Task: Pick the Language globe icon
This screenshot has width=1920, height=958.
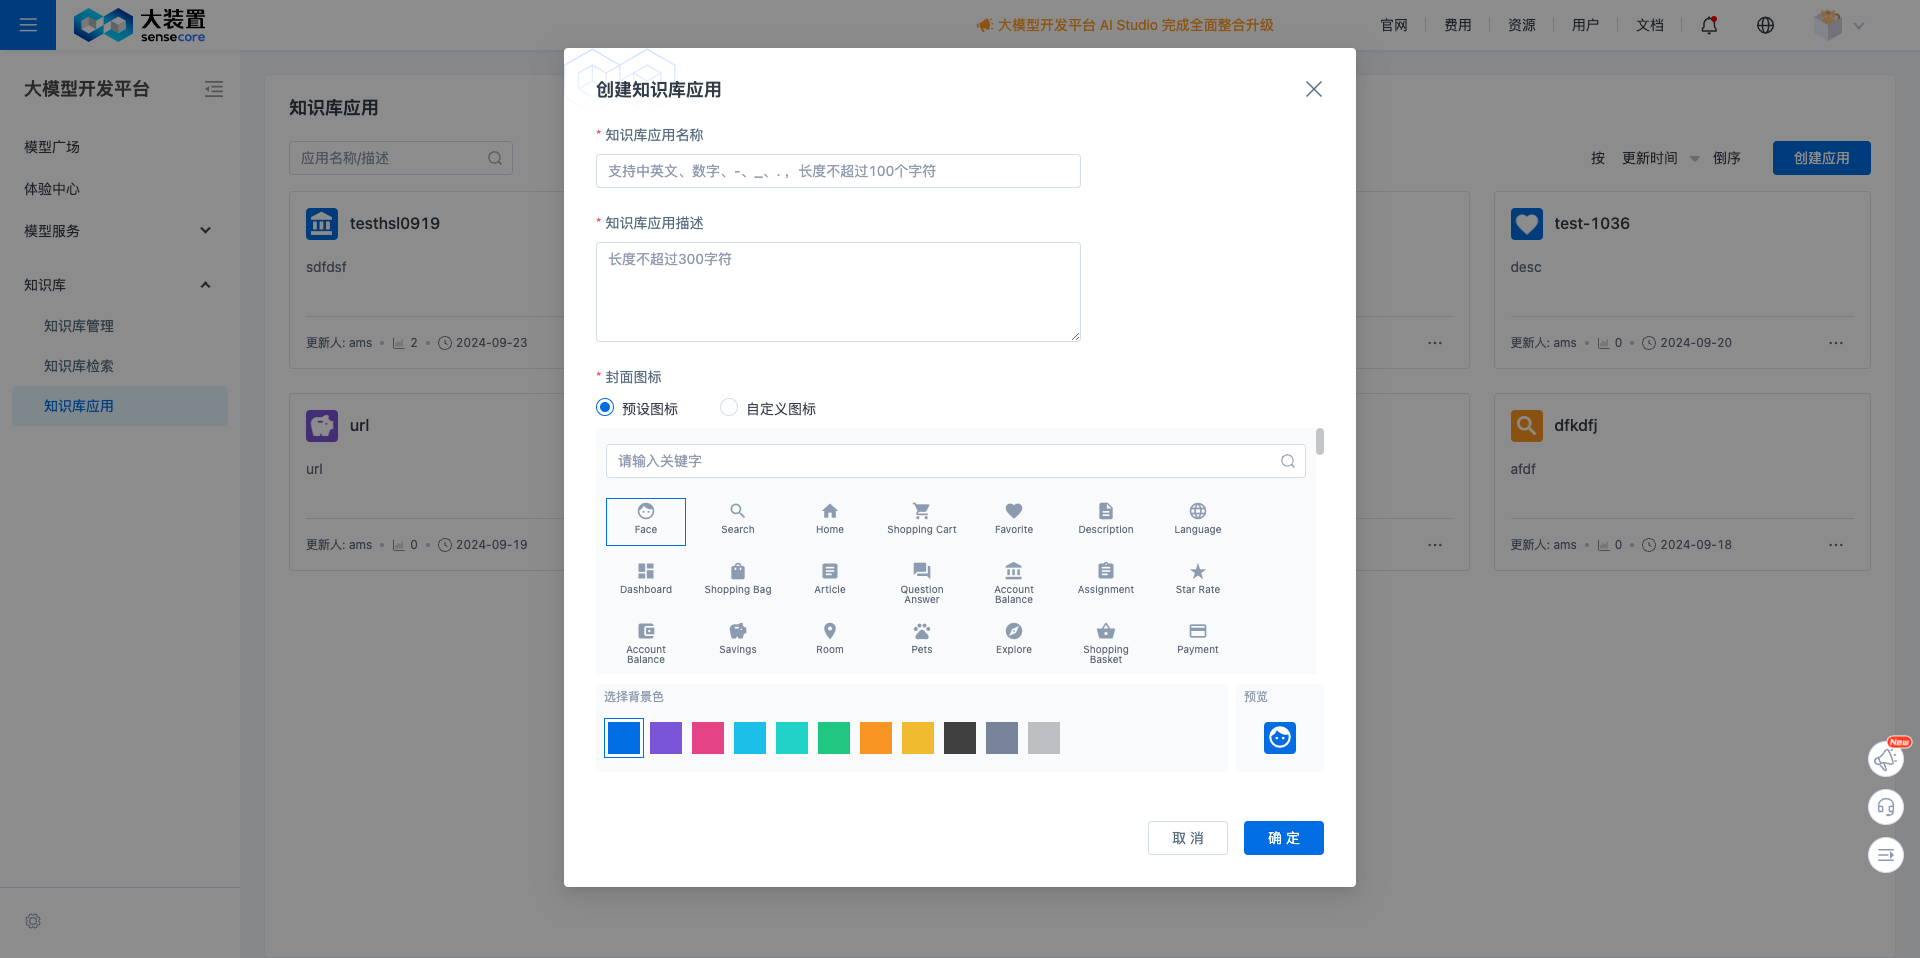Action: (1197, 518)
